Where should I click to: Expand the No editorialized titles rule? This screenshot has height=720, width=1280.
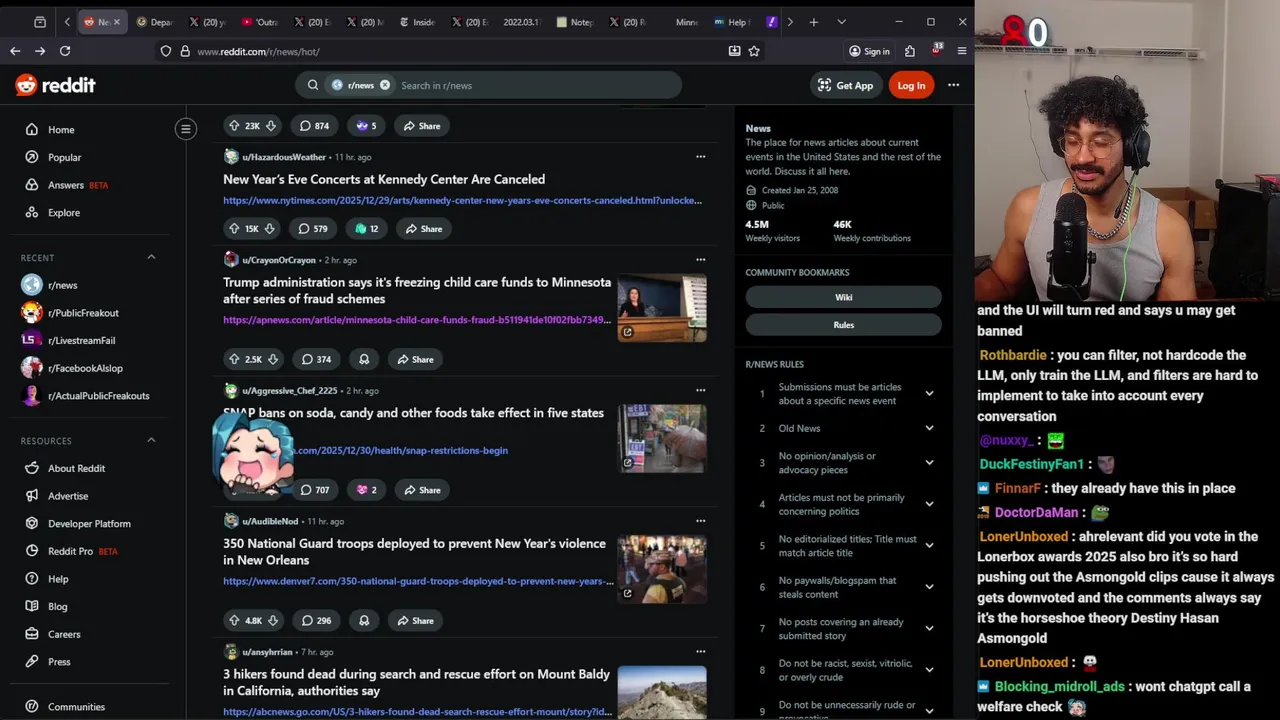click(929, 546)
